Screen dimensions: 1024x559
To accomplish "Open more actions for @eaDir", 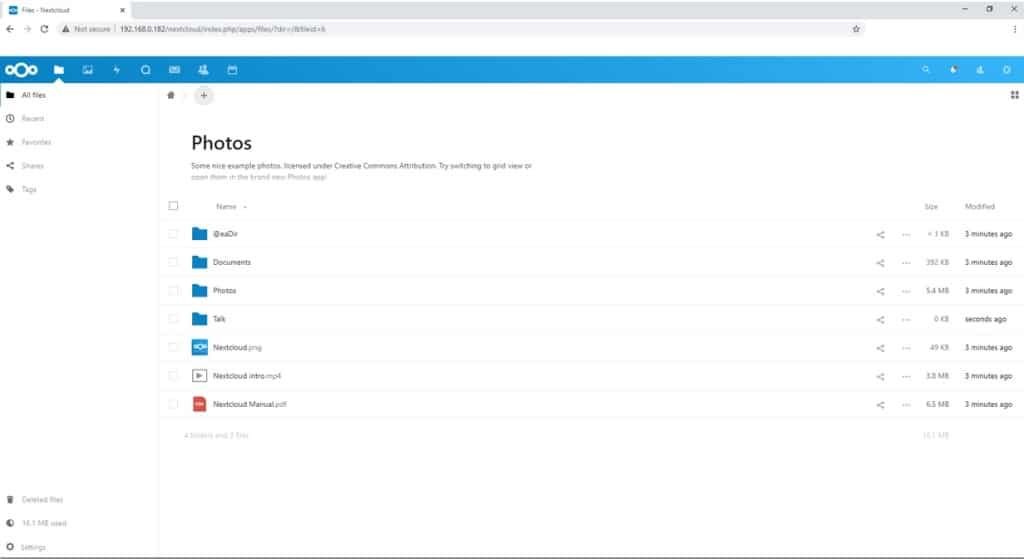I will coord(906,234).
